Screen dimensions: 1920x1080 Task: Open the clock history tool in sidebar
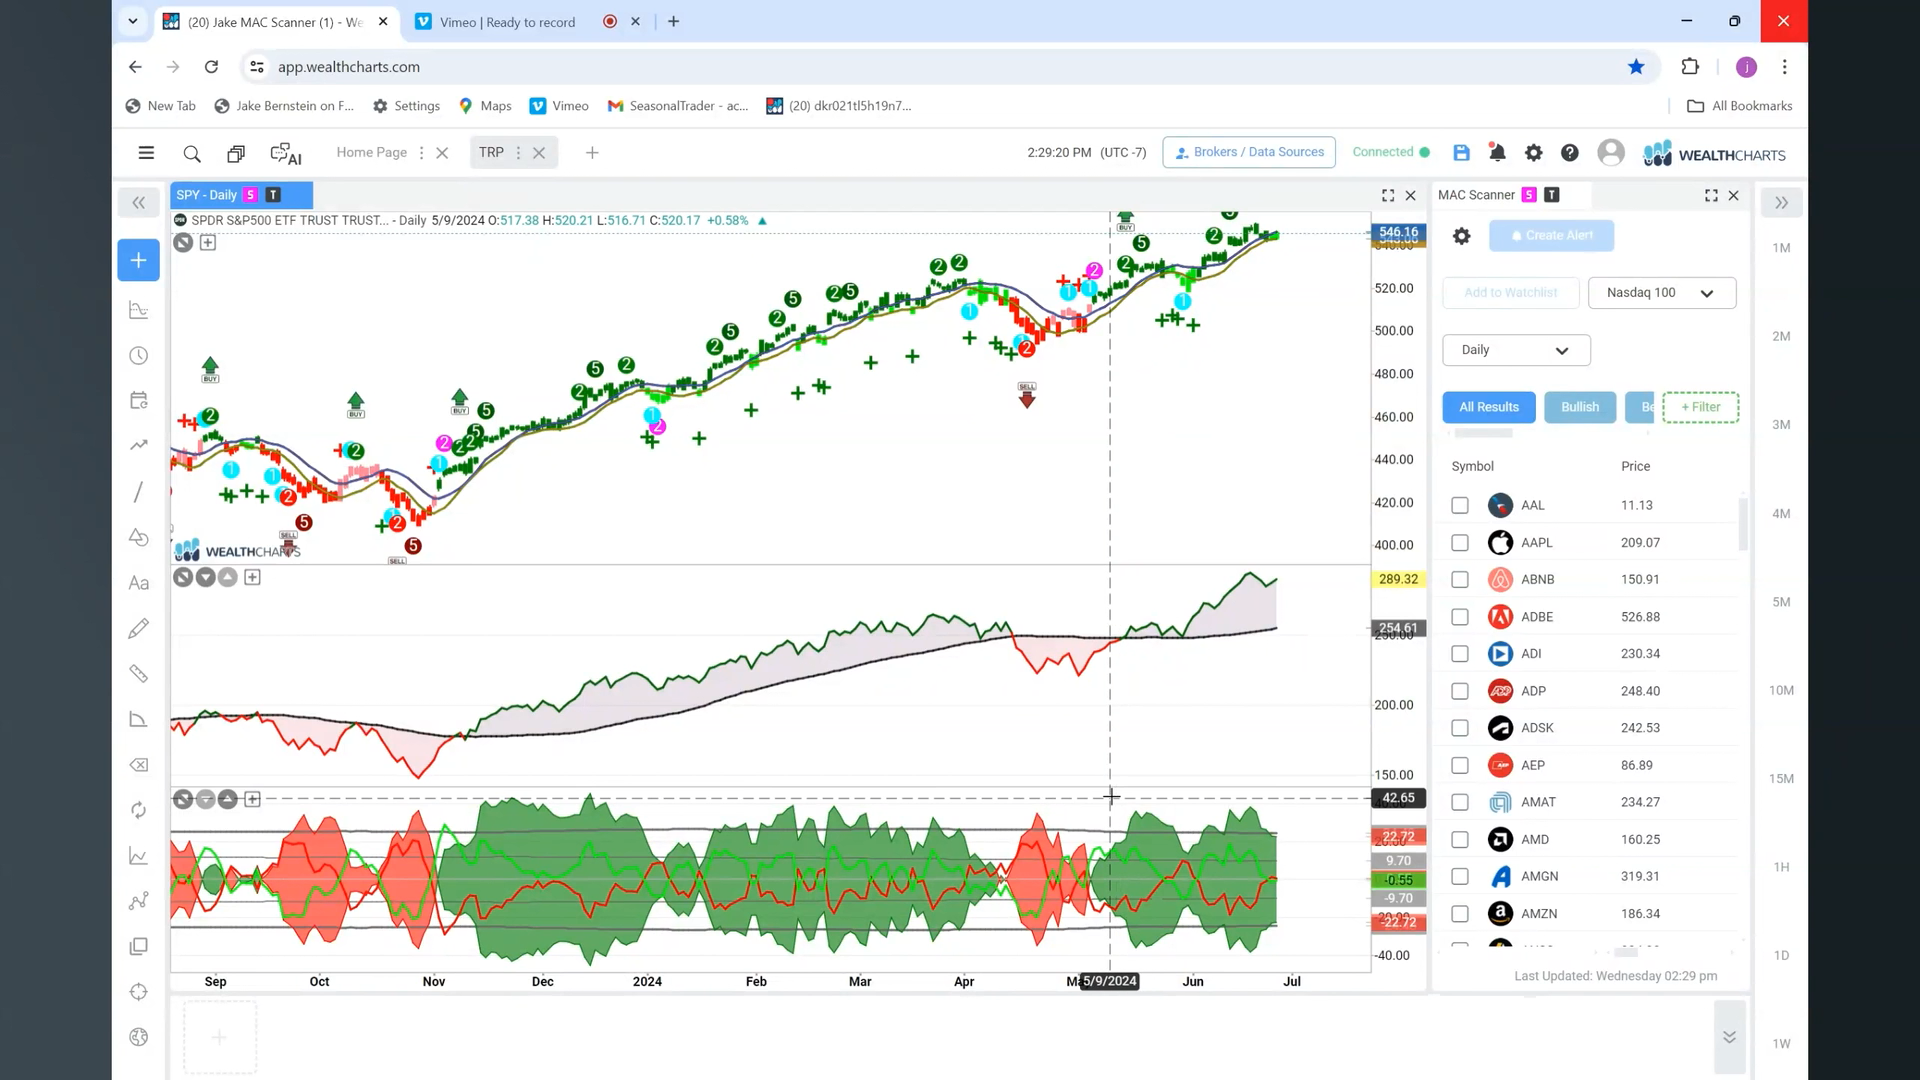point(139,356)
